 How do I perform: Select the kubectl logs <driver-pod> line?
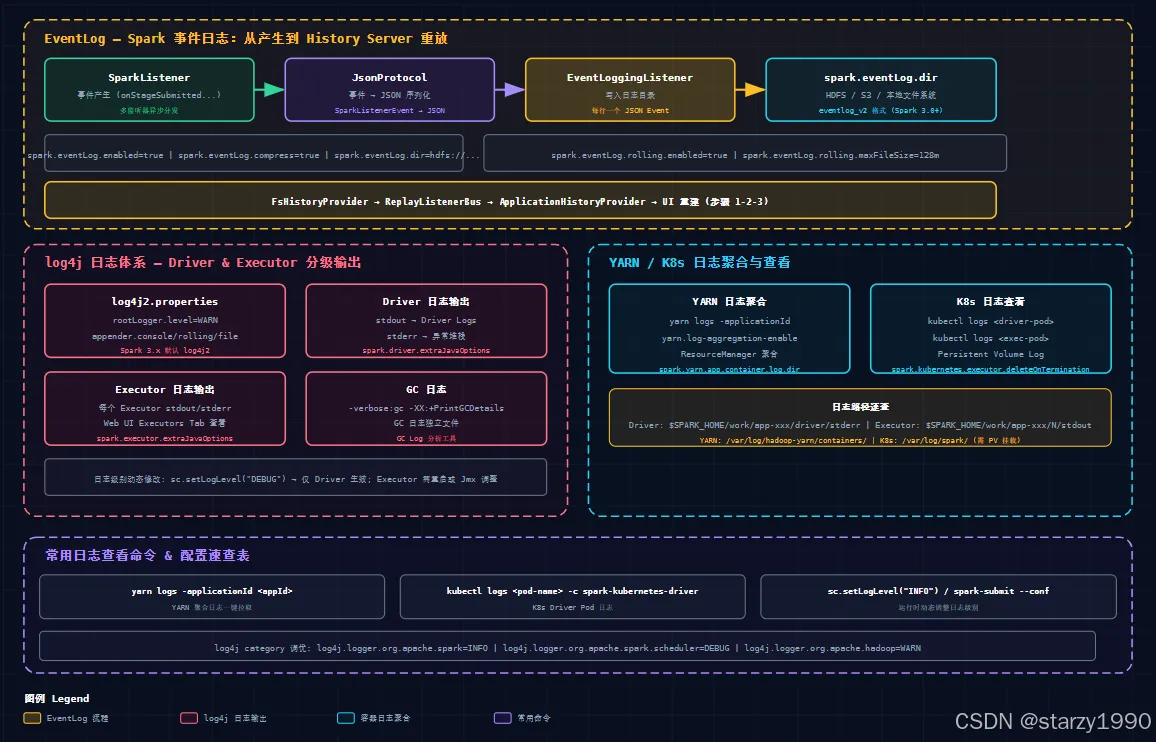pyautogui.click(x=990, y=321)
